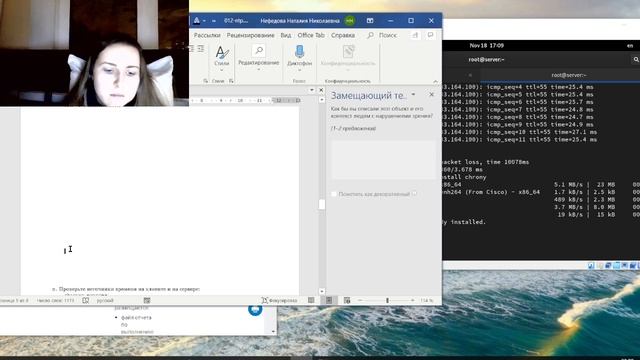
Task: Close the alt text (Замещающий текст) pane
Action: pos(431,95)
